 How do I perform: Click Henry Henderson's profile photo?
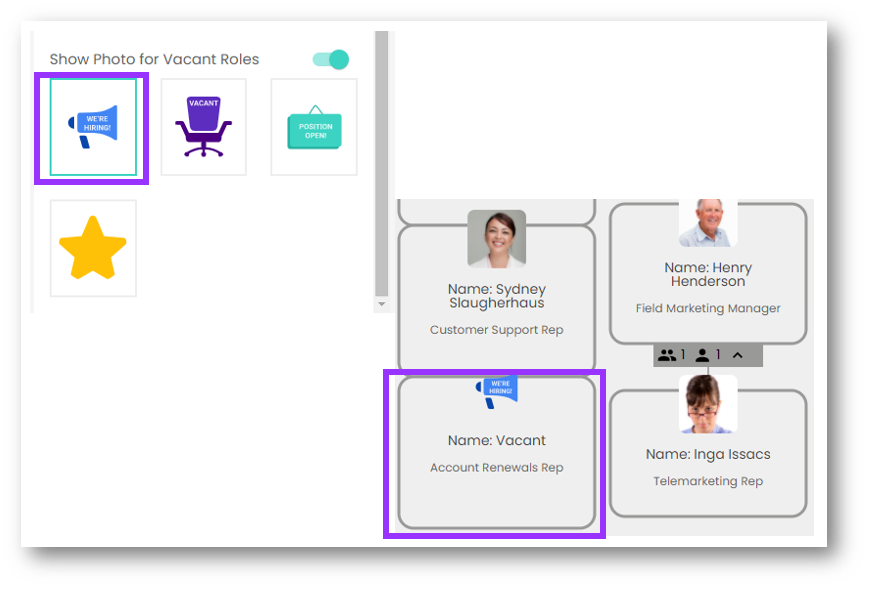[708, 222]
